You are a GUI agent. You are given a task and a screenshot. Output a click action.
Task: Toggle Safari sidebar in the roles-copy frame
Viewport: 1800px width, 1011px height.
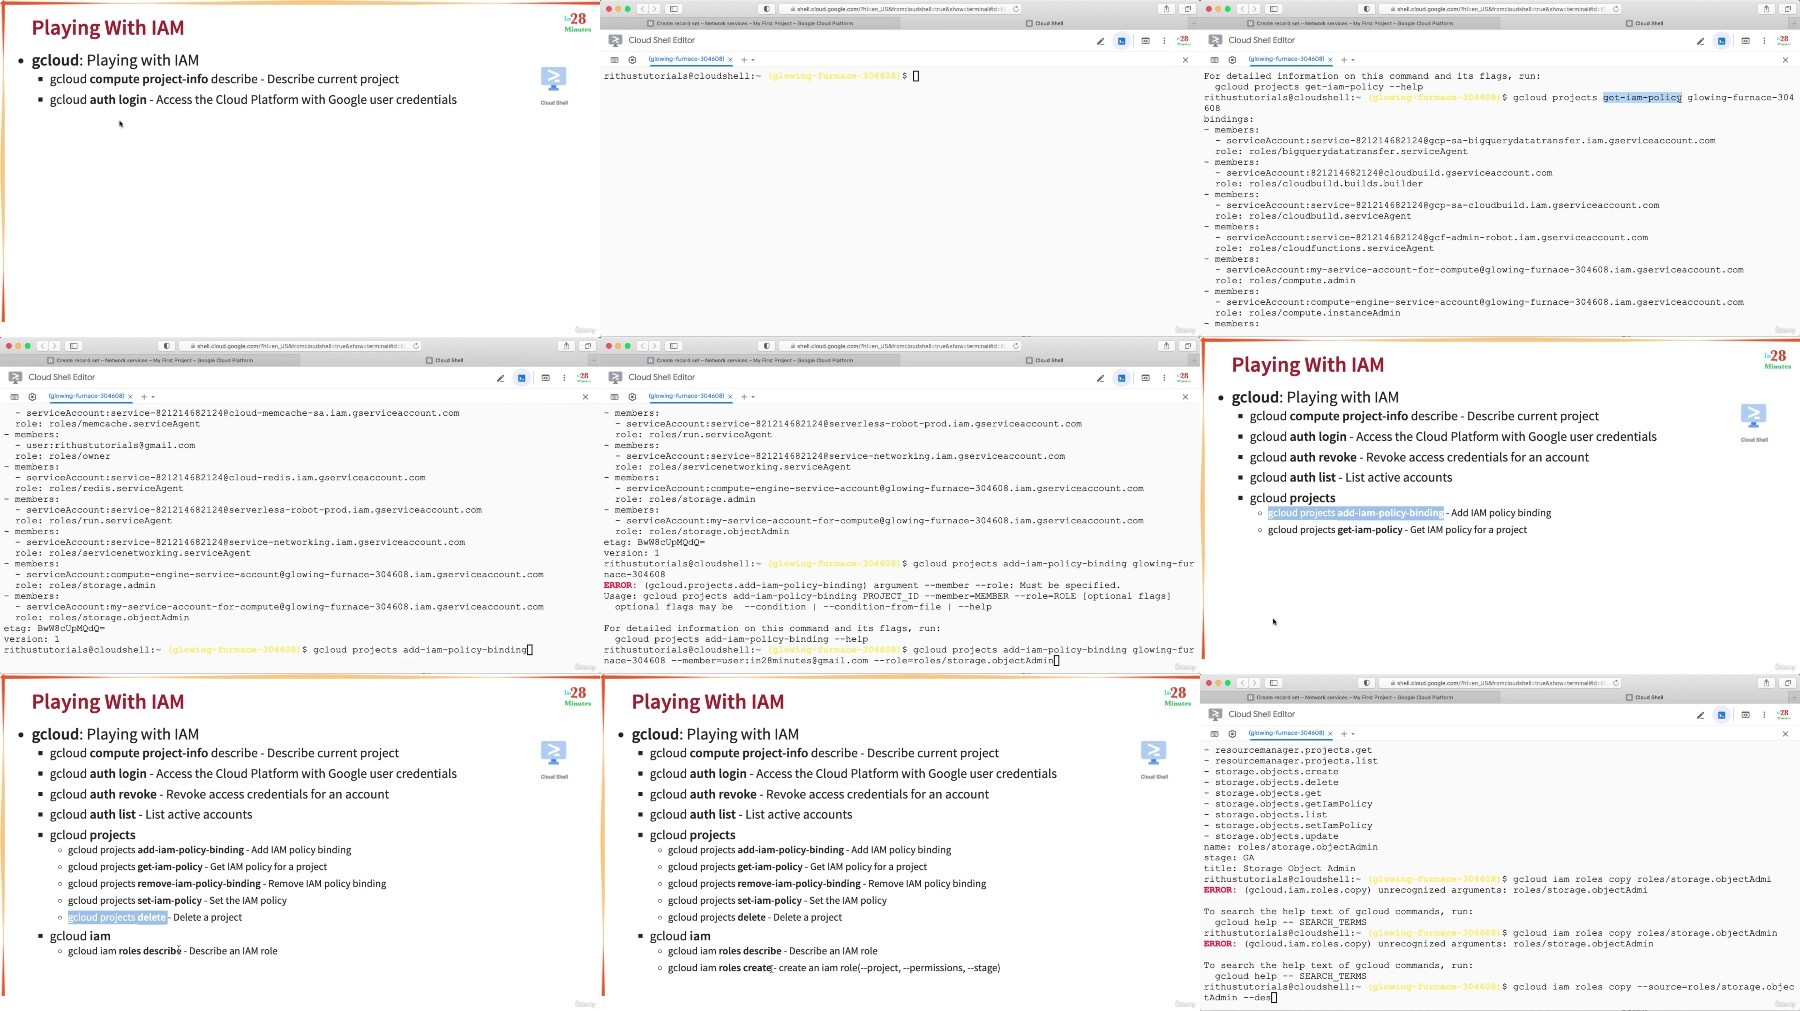(1273, 683)
